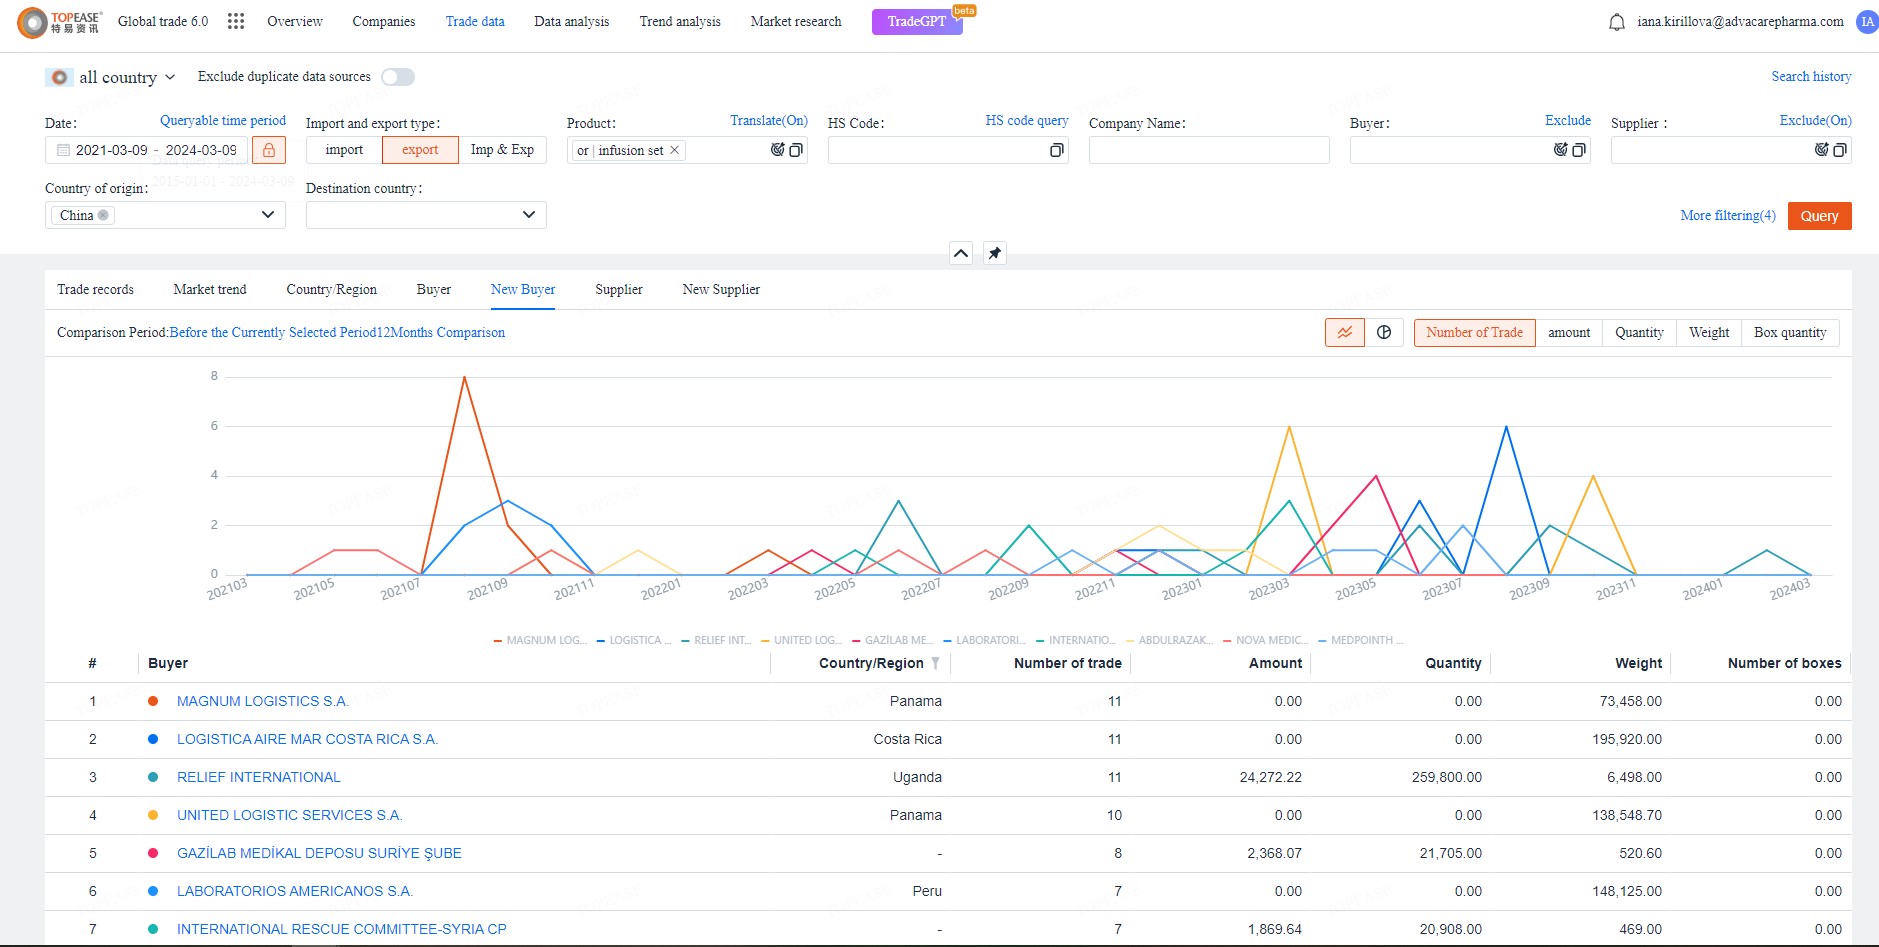The width and height of the screenshot is (1879, 947).
Task: Open the IA user avatar menu
Action: point(1866,22)
